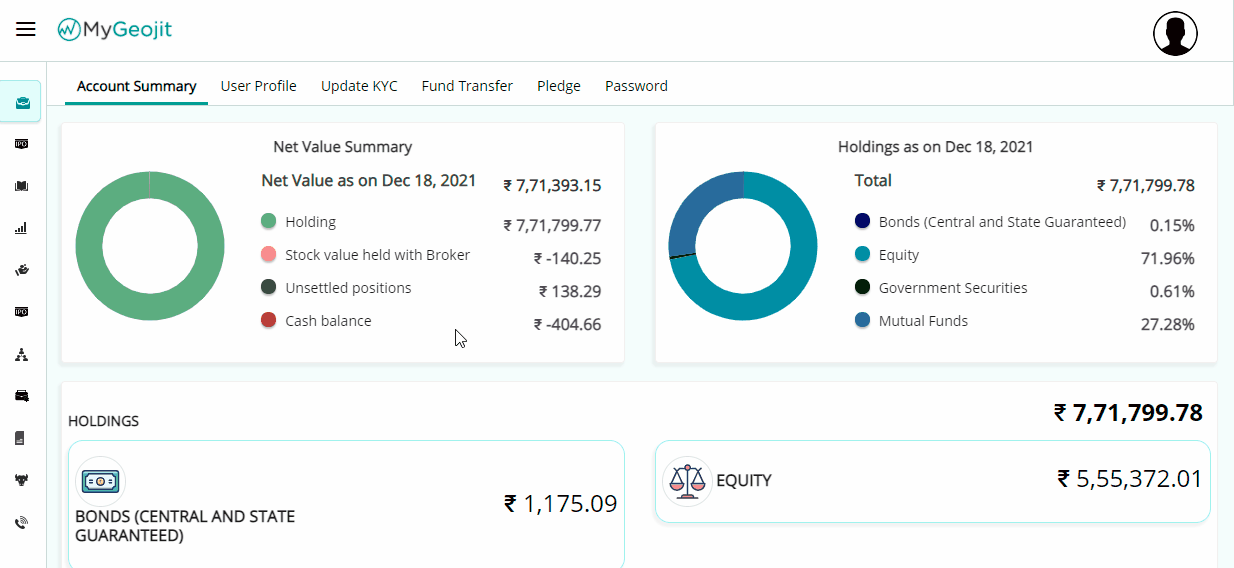This screenshot has height=568, width=1234.
Task: Click the hand-holding icon in sidebar
Action: click(21, 270)
